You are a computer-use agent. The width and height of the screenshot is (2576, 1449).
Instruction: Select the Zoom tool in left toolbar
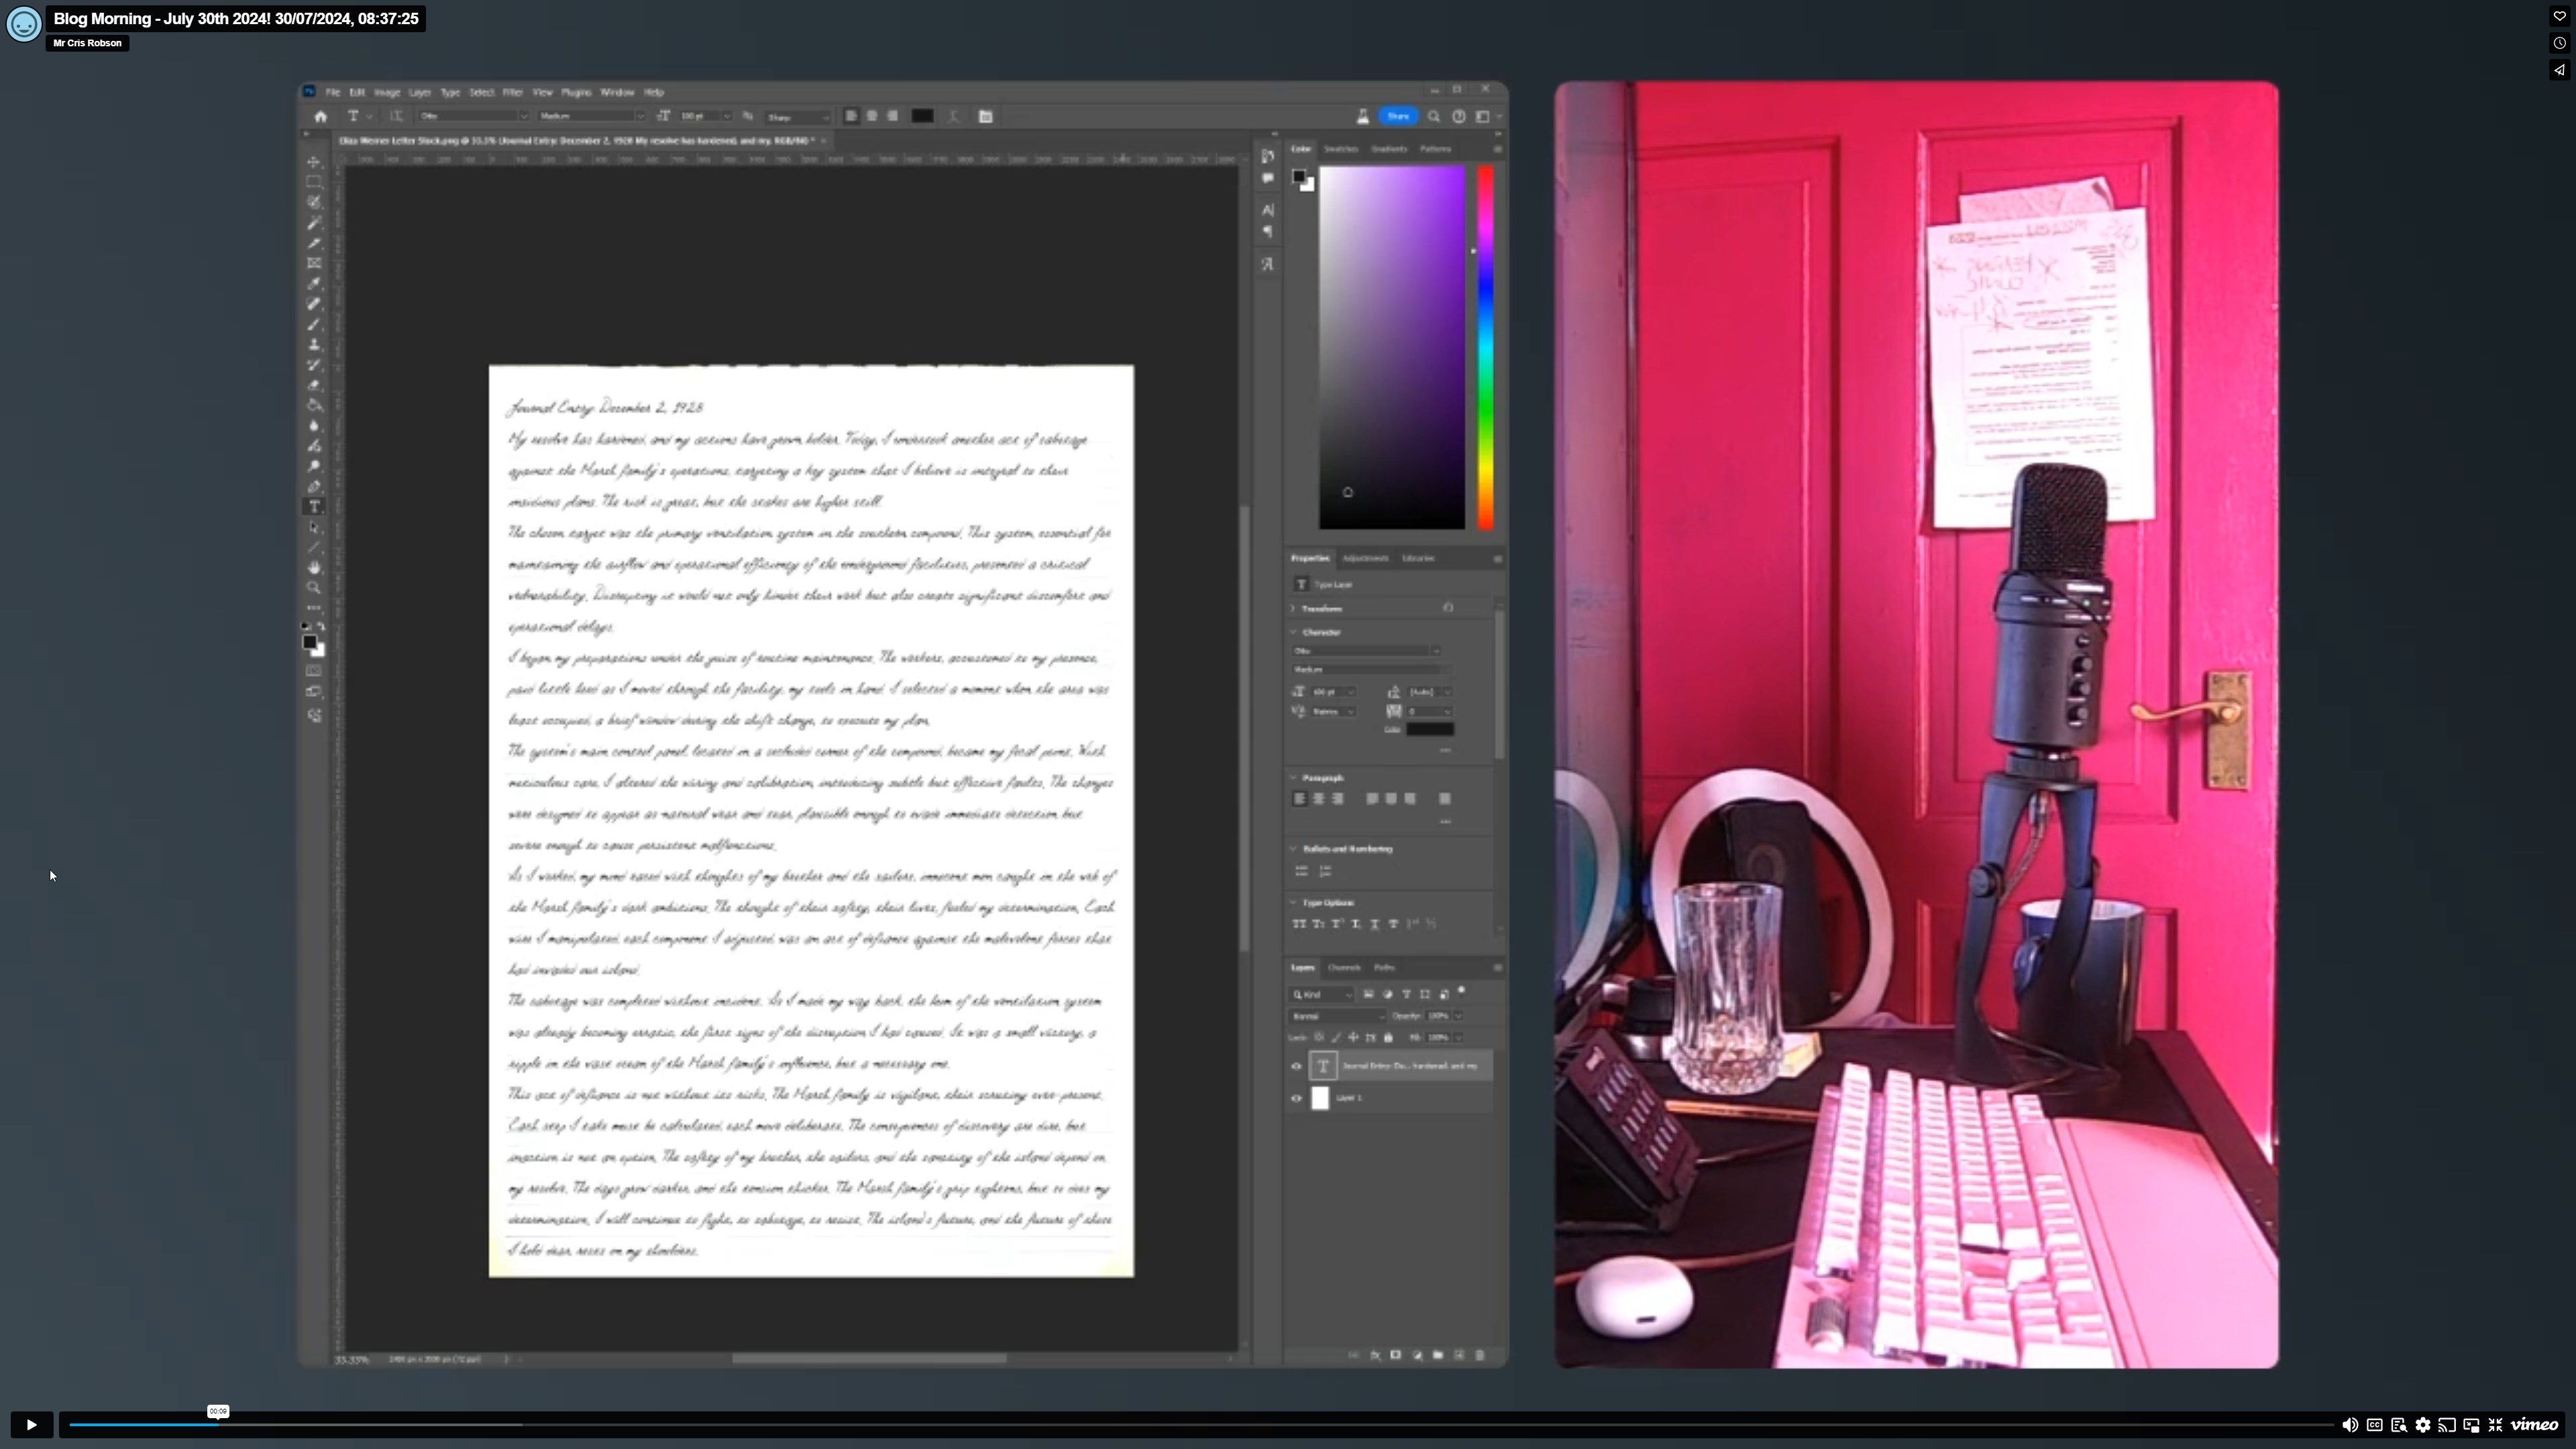pyautogui.click(x=314, y=588)
